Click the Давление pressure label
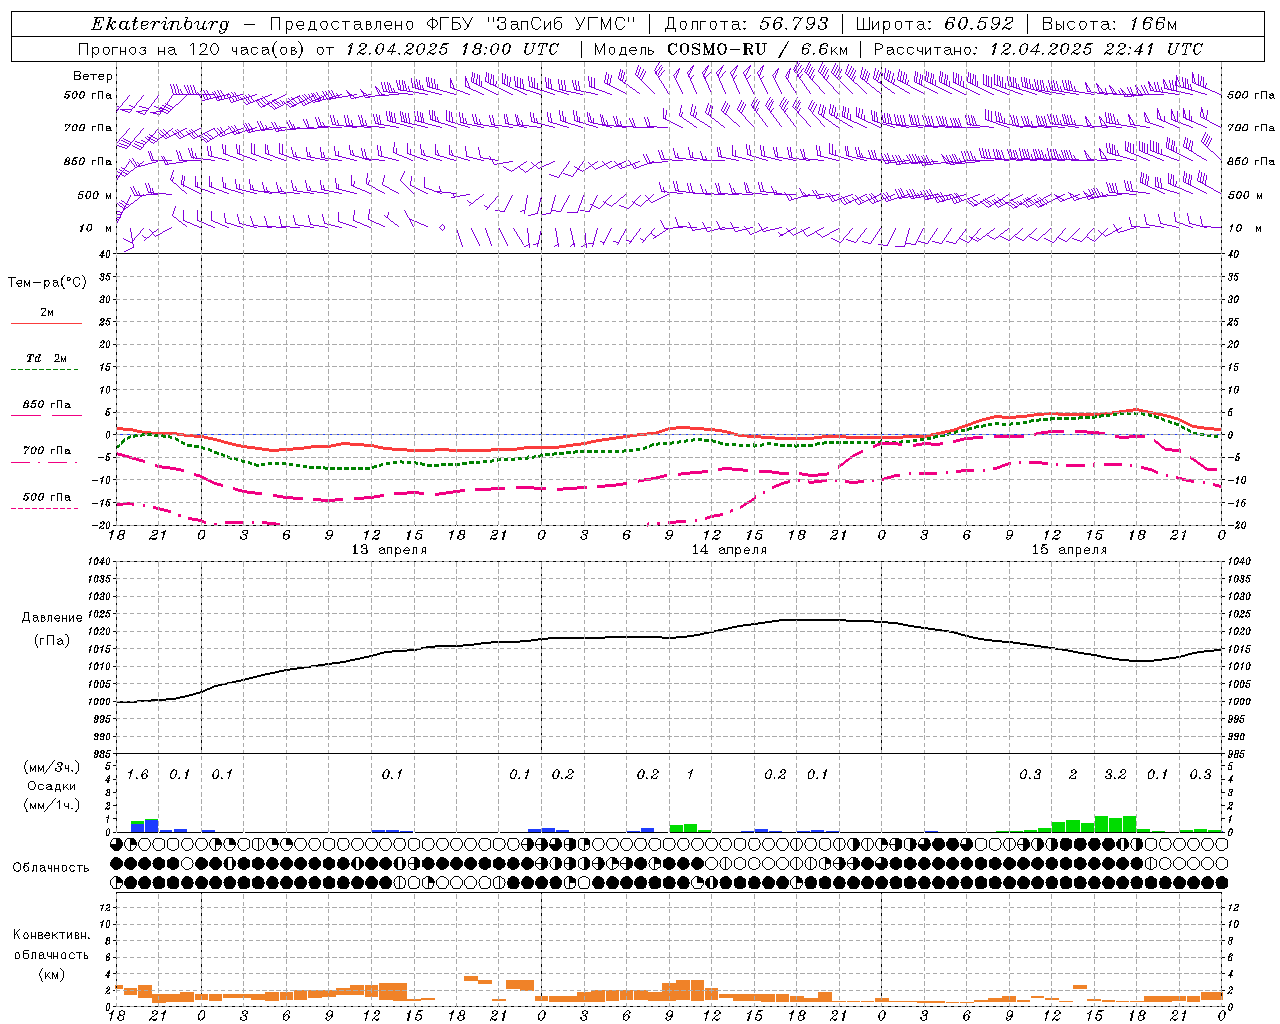1280x1024 pixels. (x=52, y=618)
